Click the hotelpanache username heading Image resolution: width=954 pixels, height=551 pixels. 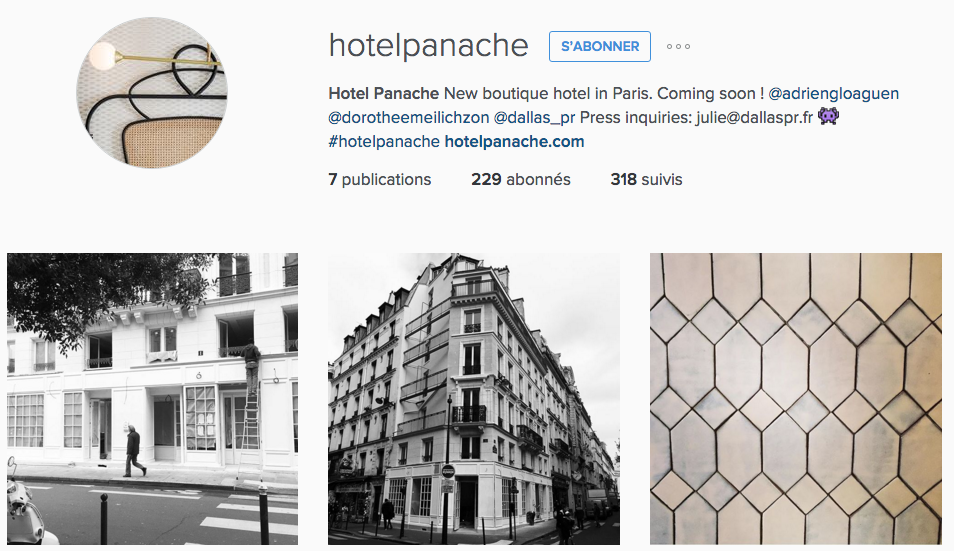click(x=428, y=46)
